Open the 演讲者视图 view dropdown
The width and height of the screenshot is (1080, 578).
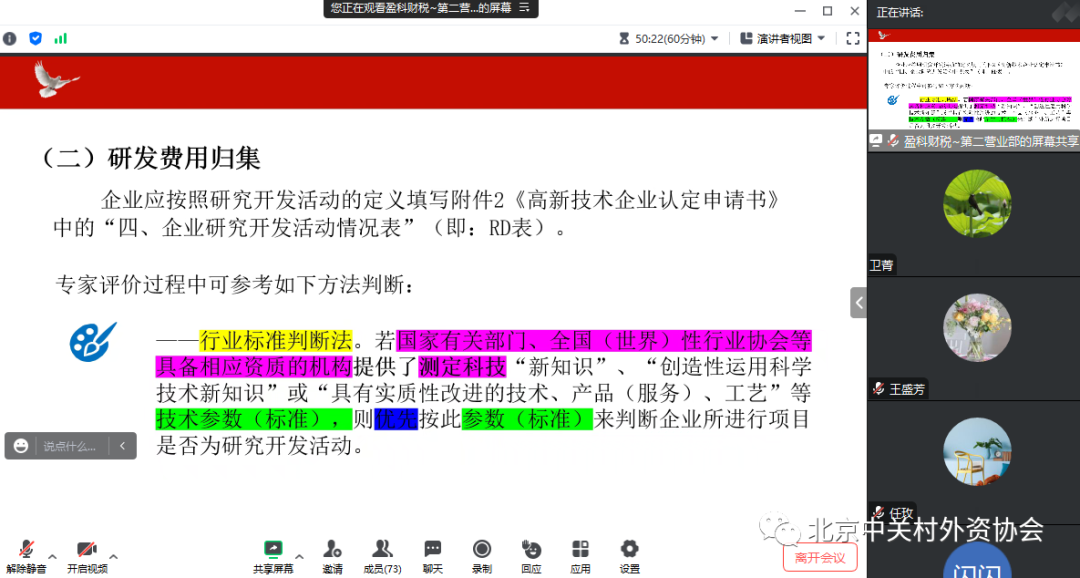coord(782,39)
